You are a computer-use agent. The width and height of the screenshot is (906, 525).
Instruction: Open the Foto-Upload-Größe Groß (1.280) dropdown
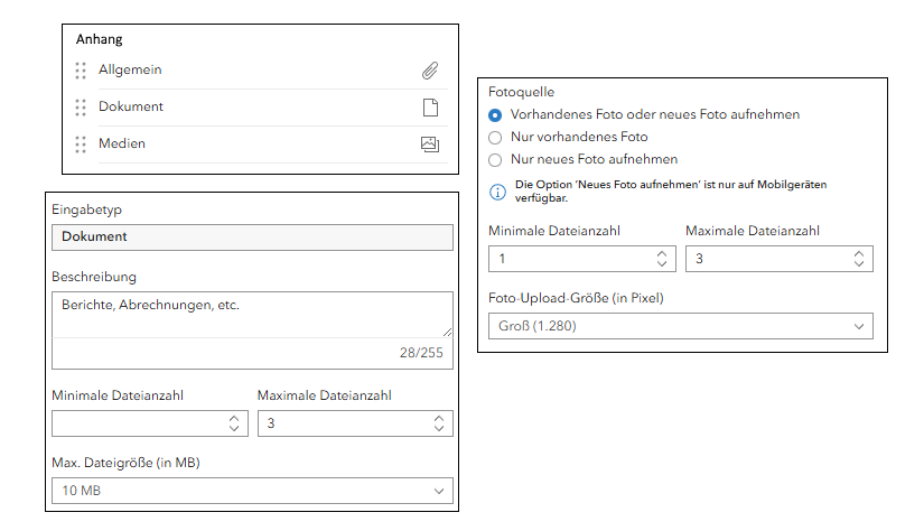[x=681, y=326]
